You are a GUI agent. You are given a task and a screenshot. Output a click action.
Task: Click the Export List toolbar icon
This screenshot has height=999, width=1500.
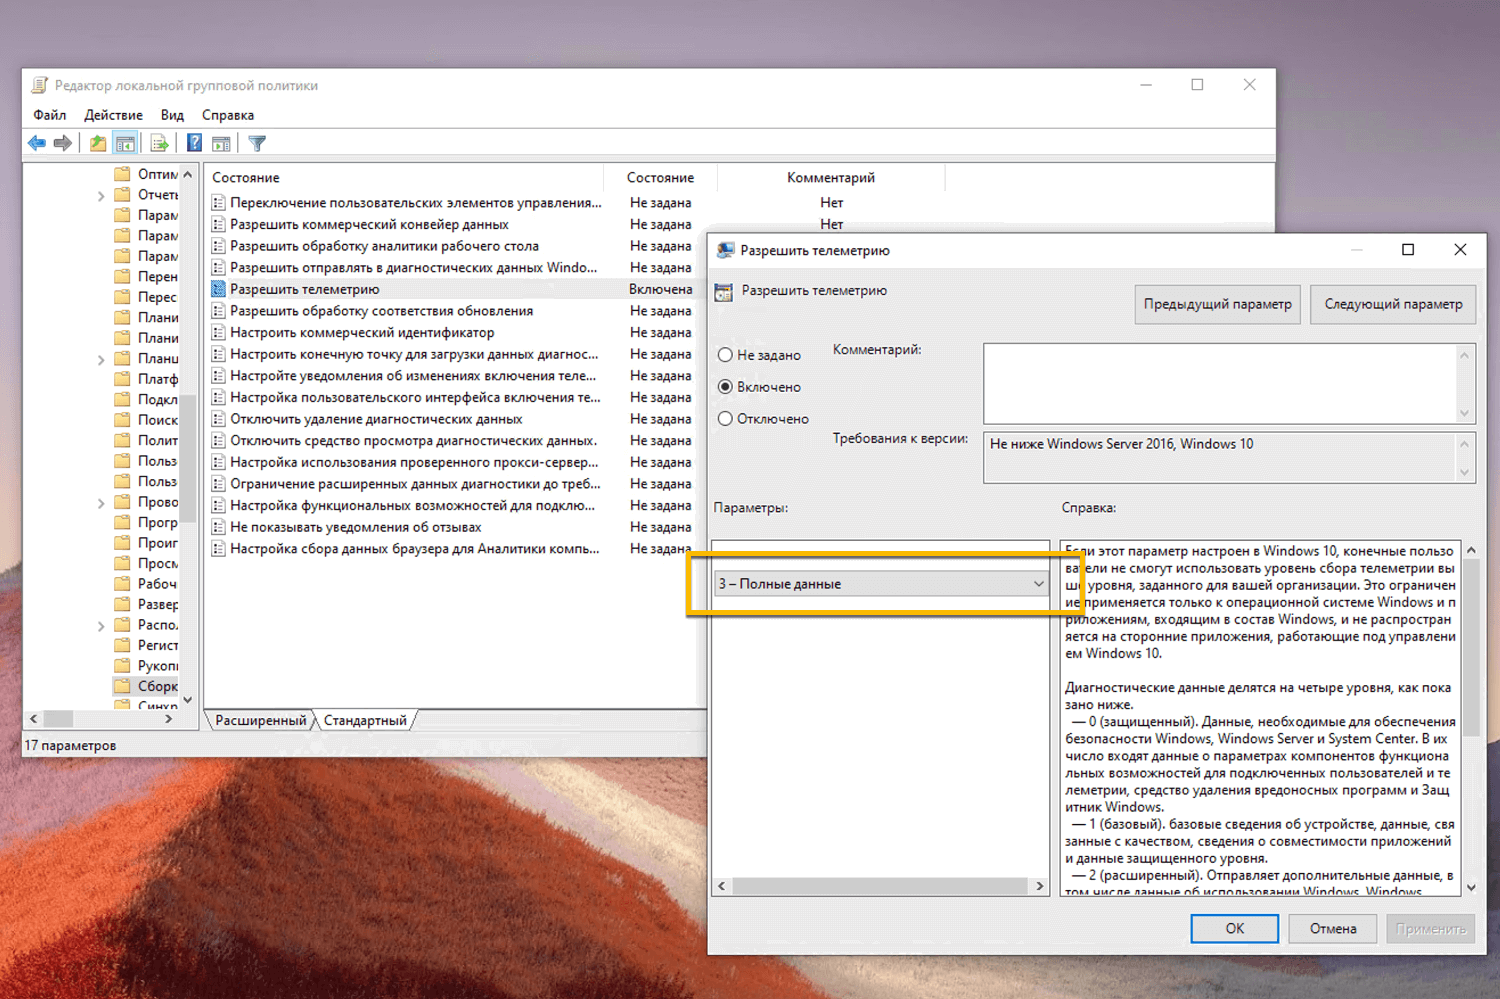[159, 142]
